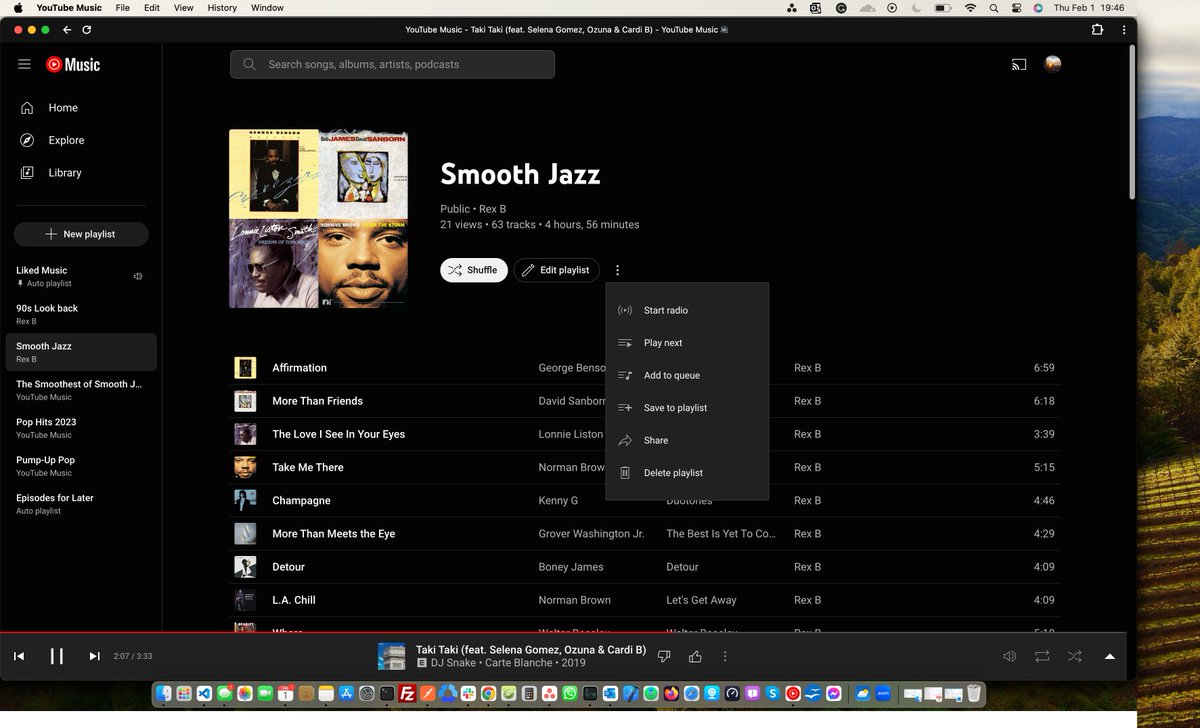Open the account avatar menu

pyautogui.click(x=1052, y=64)
